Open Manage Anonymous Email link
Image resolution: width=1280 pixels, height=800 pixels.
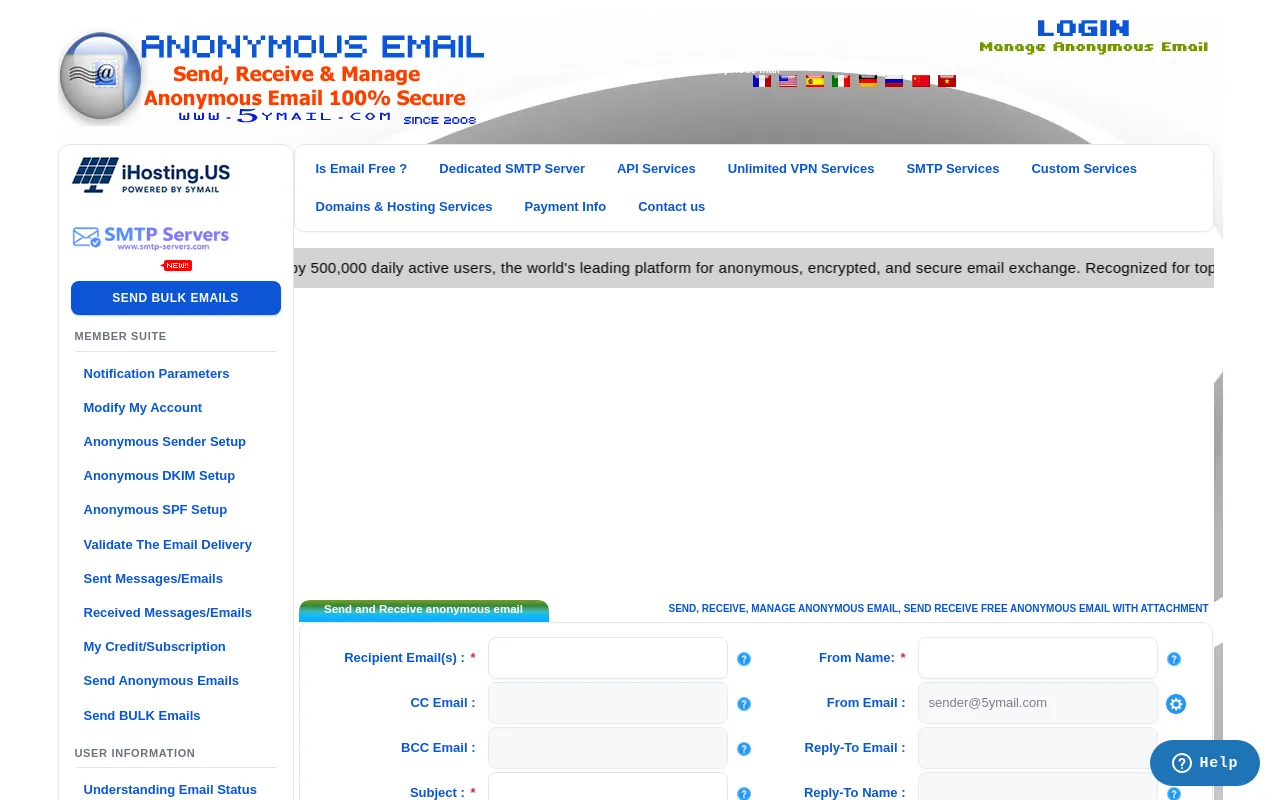[x=1093, y=47]
